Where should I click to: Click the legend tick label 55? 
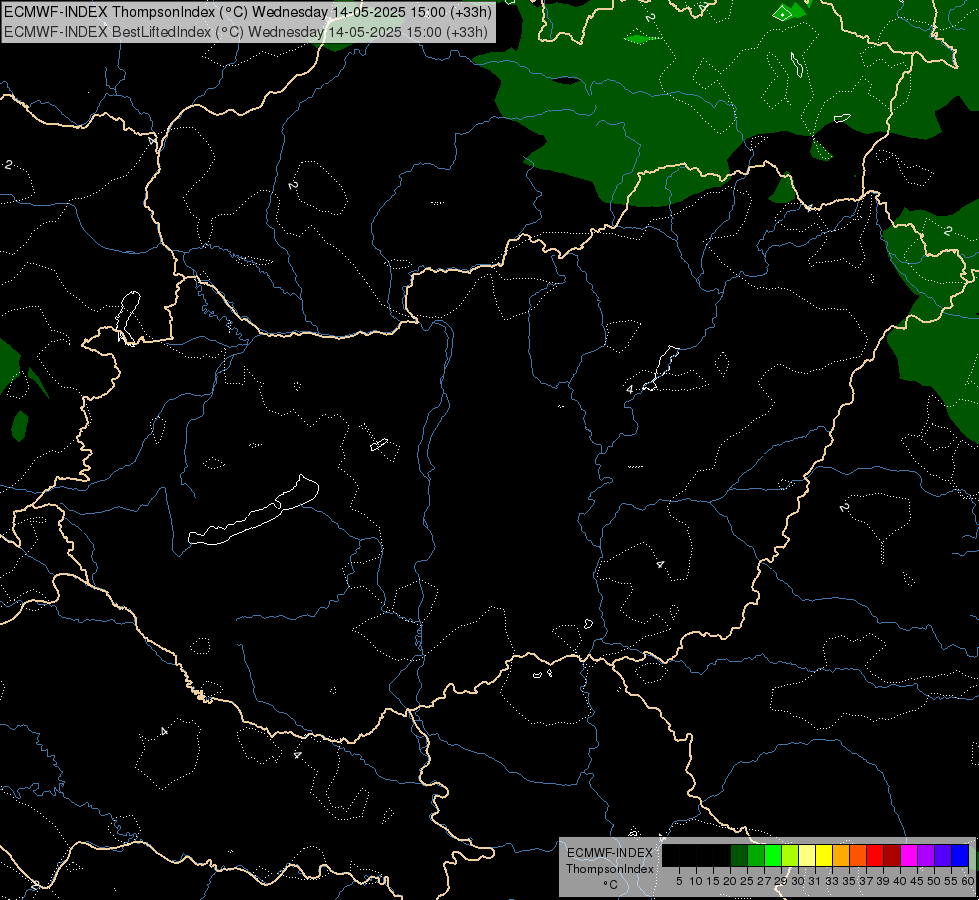click(951, 881)
